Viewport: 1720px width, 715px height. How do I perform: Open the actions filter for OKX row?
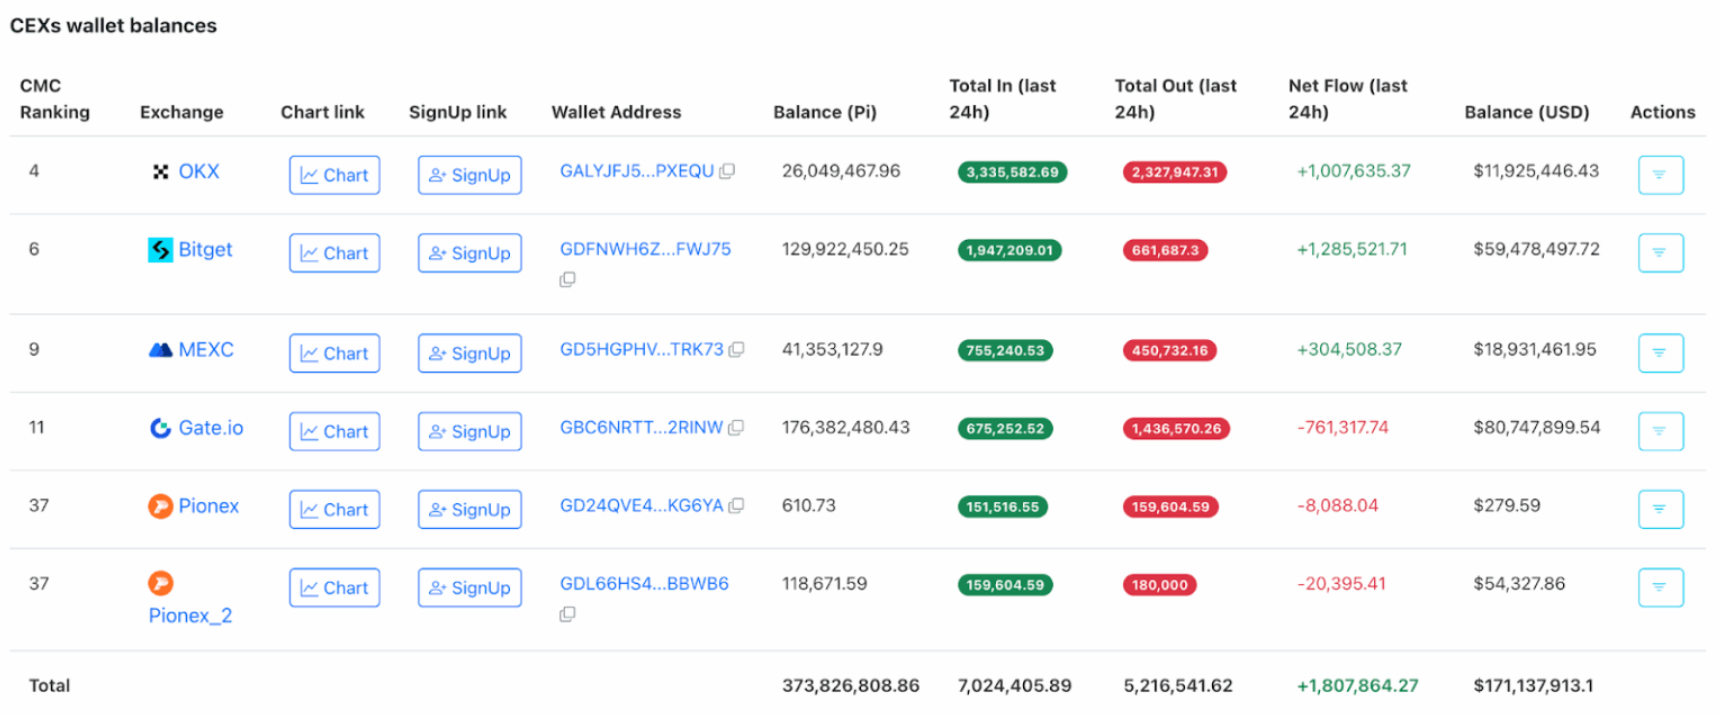(1660, 175)
